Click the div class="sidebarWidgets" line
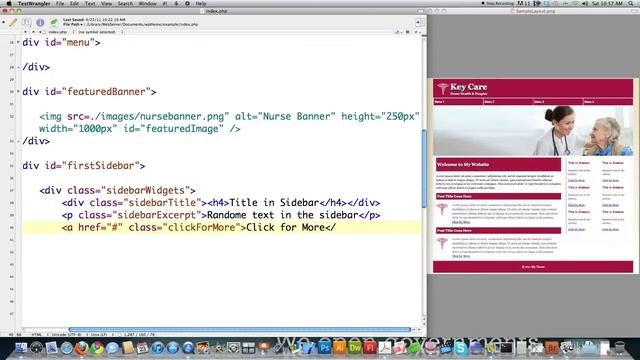Screen dimensions: 640x360 pos(118,191)
